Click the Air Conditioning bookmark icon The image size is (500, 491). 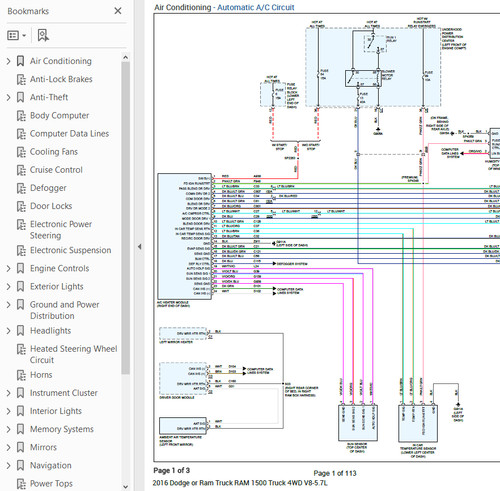(21, 61)
